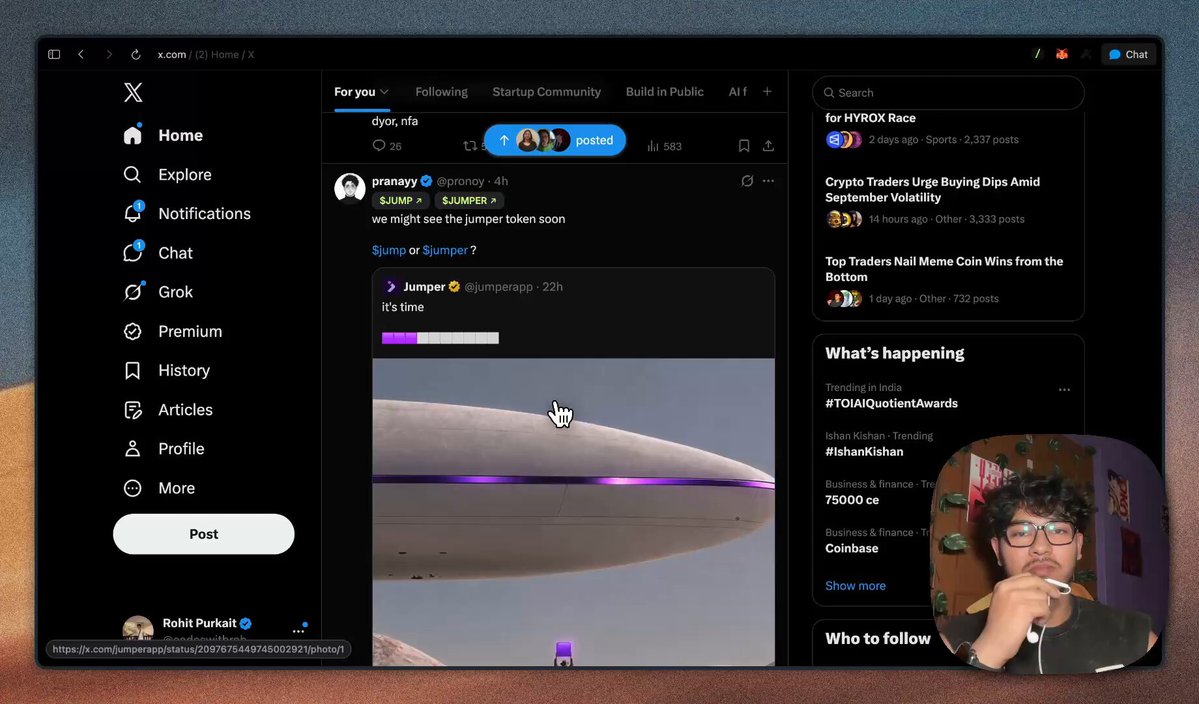This screenshot has width=1199, height=704.
Task: Open replies on the post with 26 comments
Action: pyautogui.click(x=387, y=146)
